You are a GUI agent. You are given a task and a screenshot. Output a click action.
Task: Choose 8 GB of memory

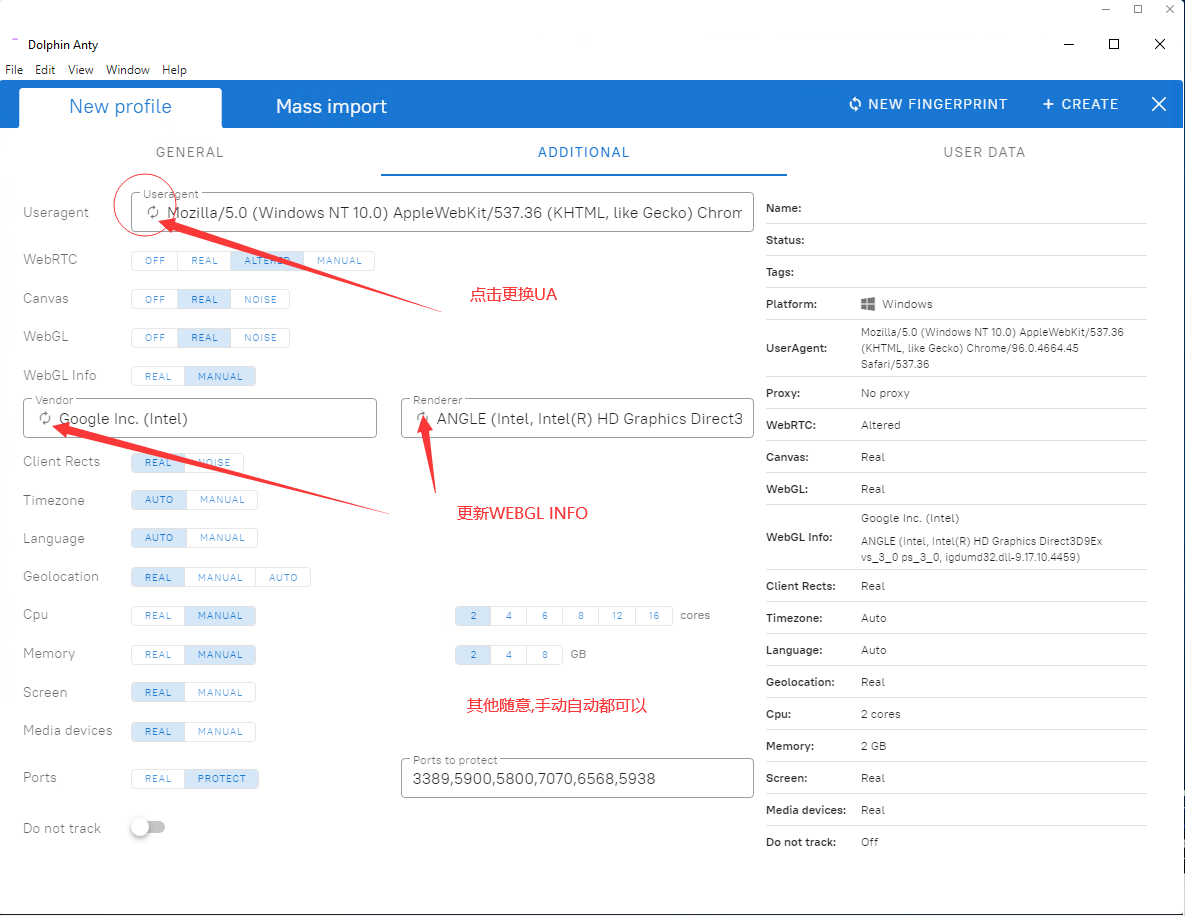[544, 655]
